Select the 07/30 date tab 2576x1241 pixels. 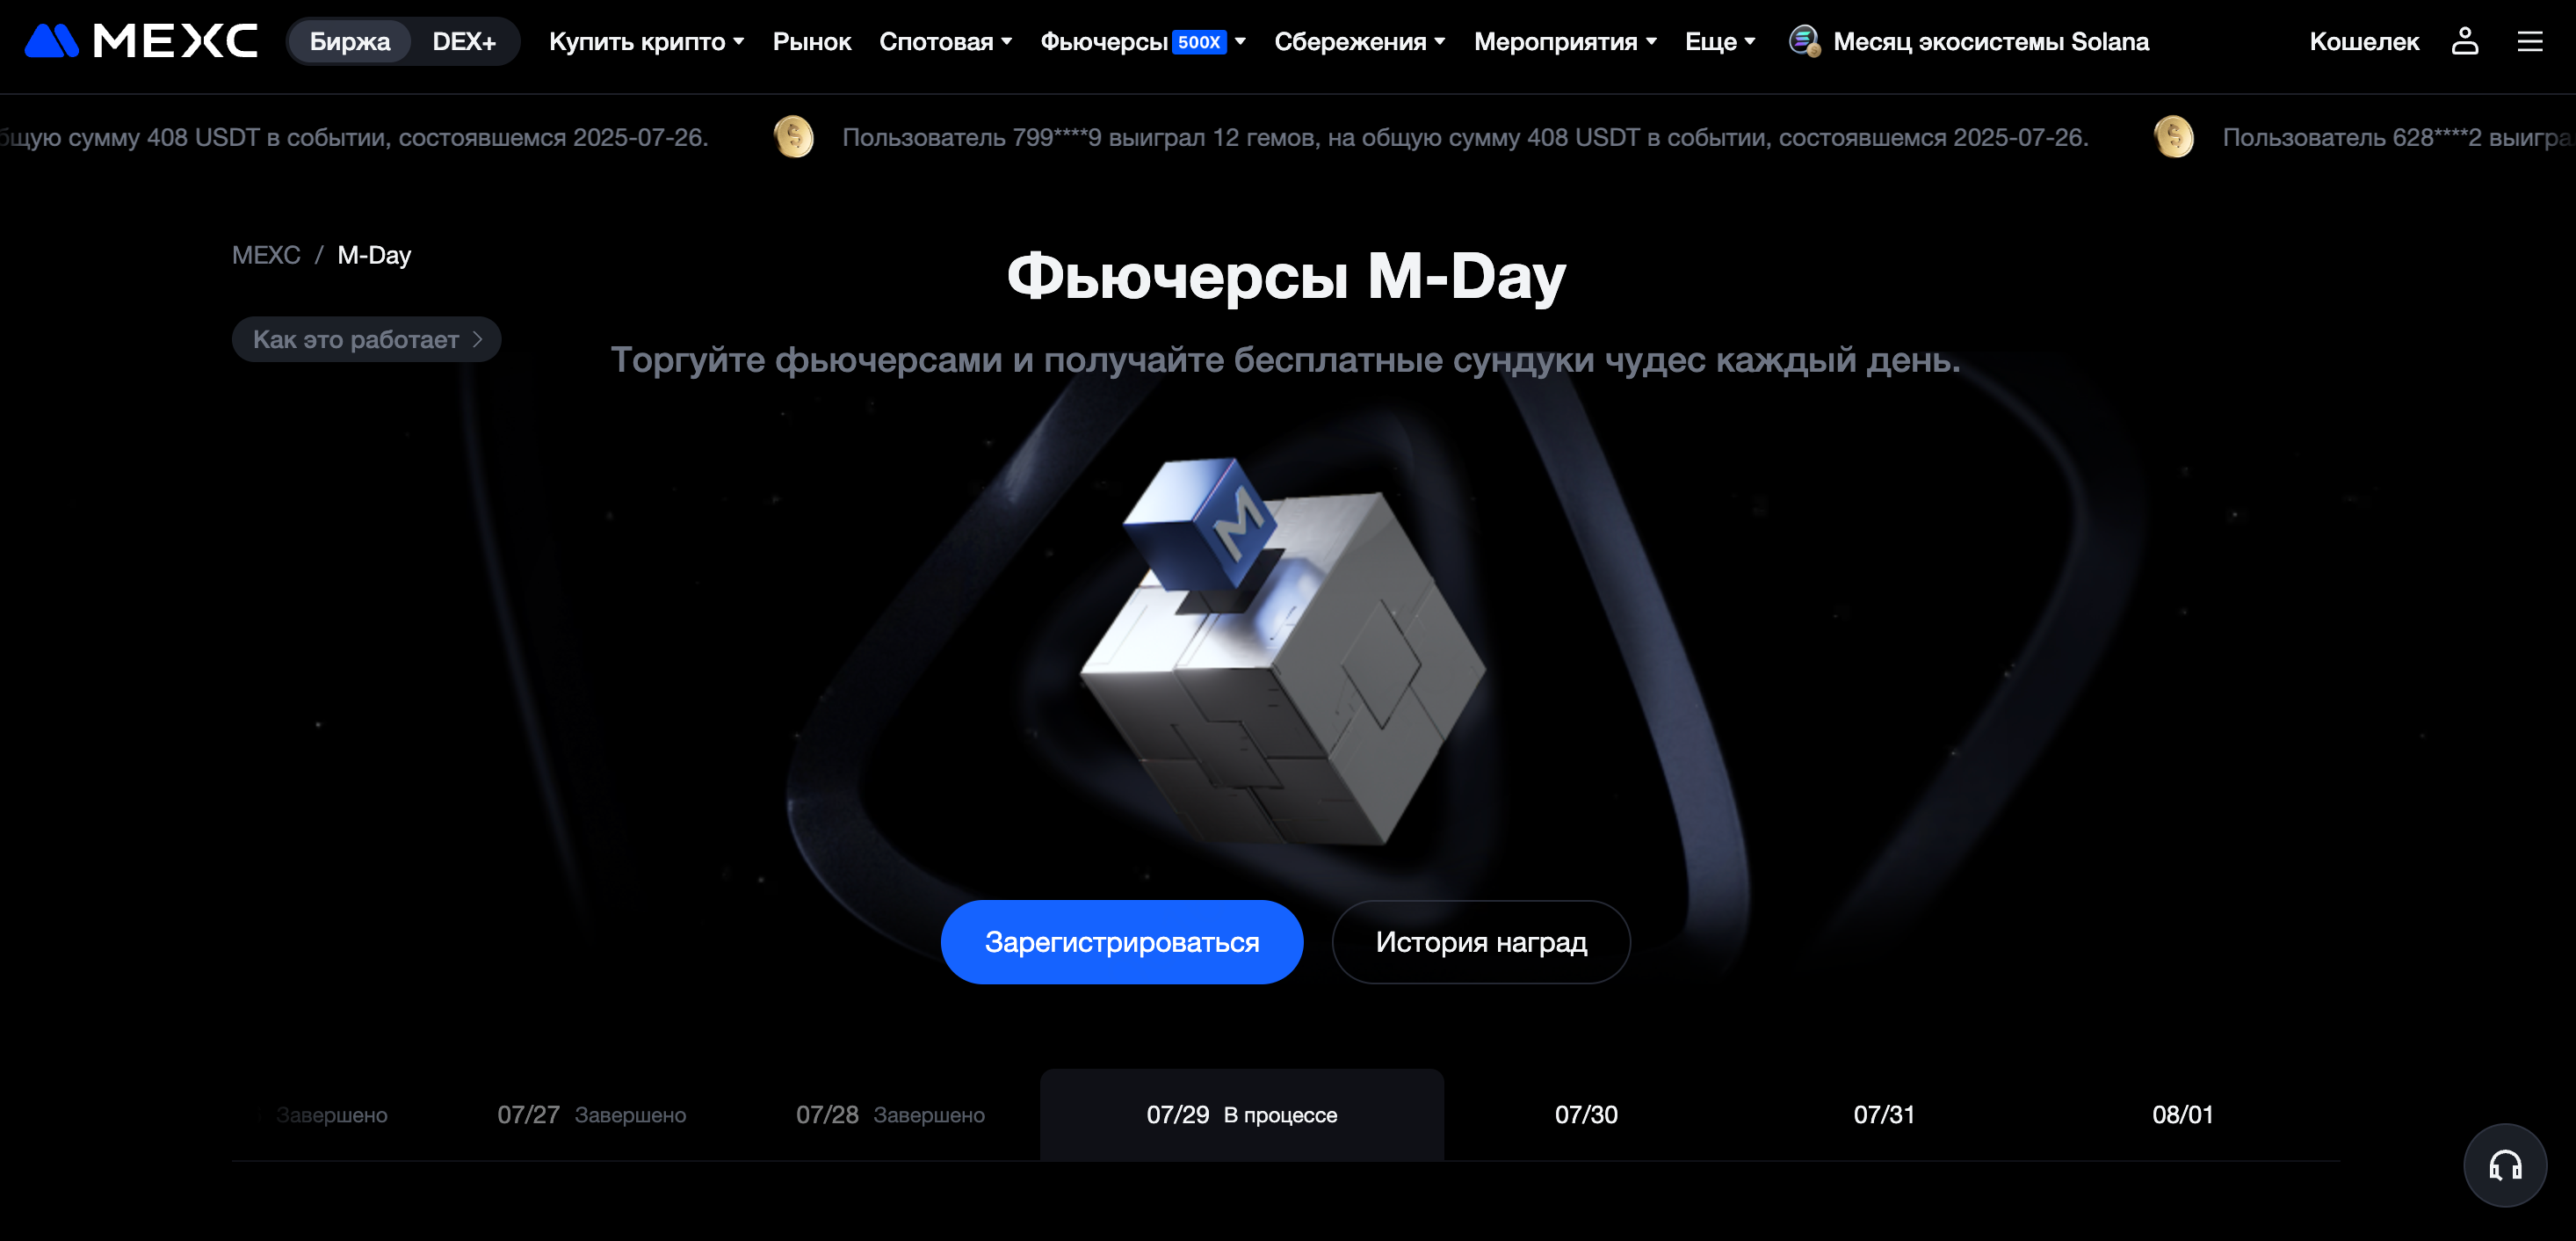tap(1586, 1114)
